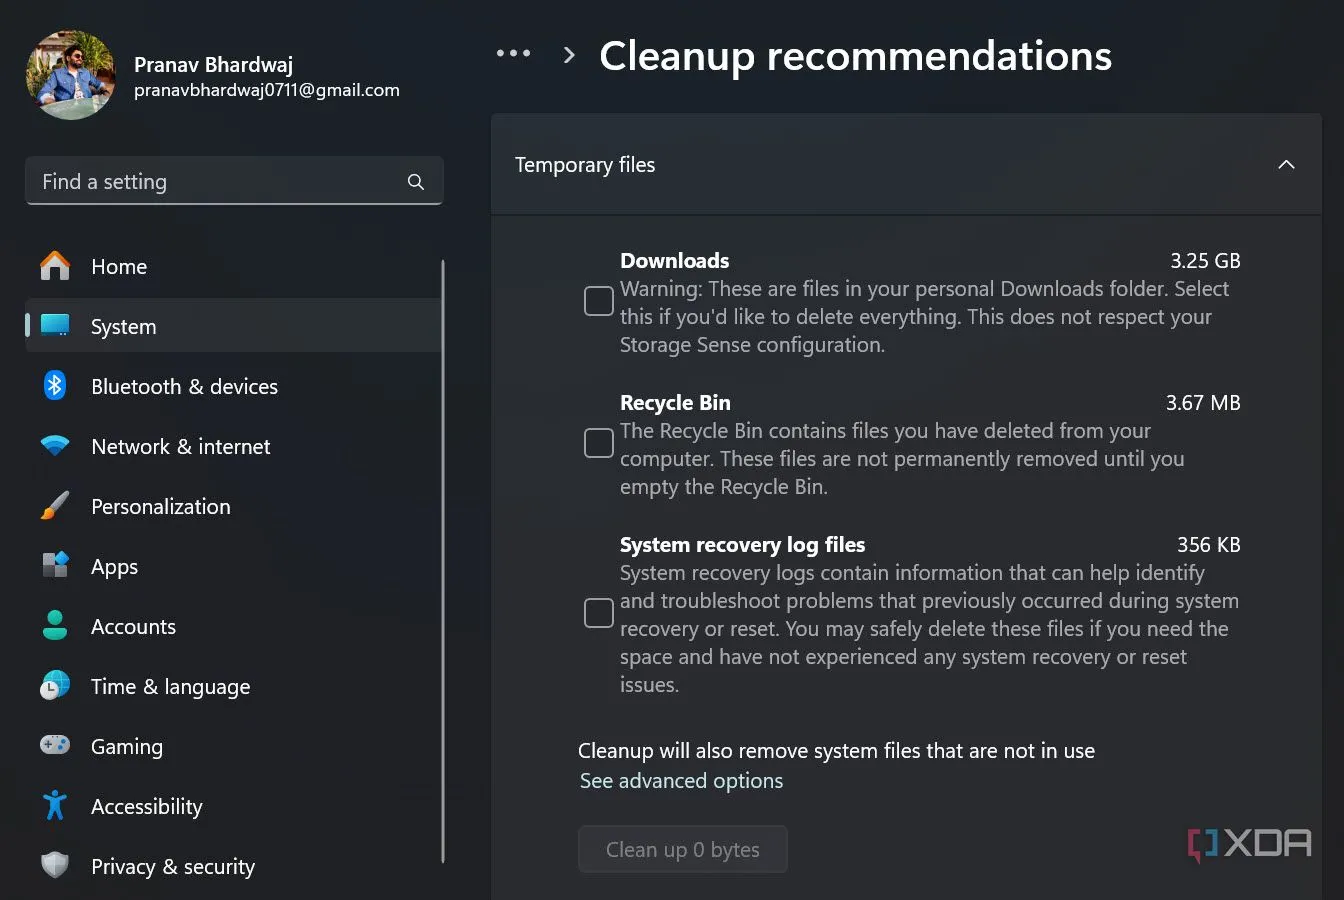Click the Find a setting search box
Screen dimensions: 1344x900
(x=220, y=182)
